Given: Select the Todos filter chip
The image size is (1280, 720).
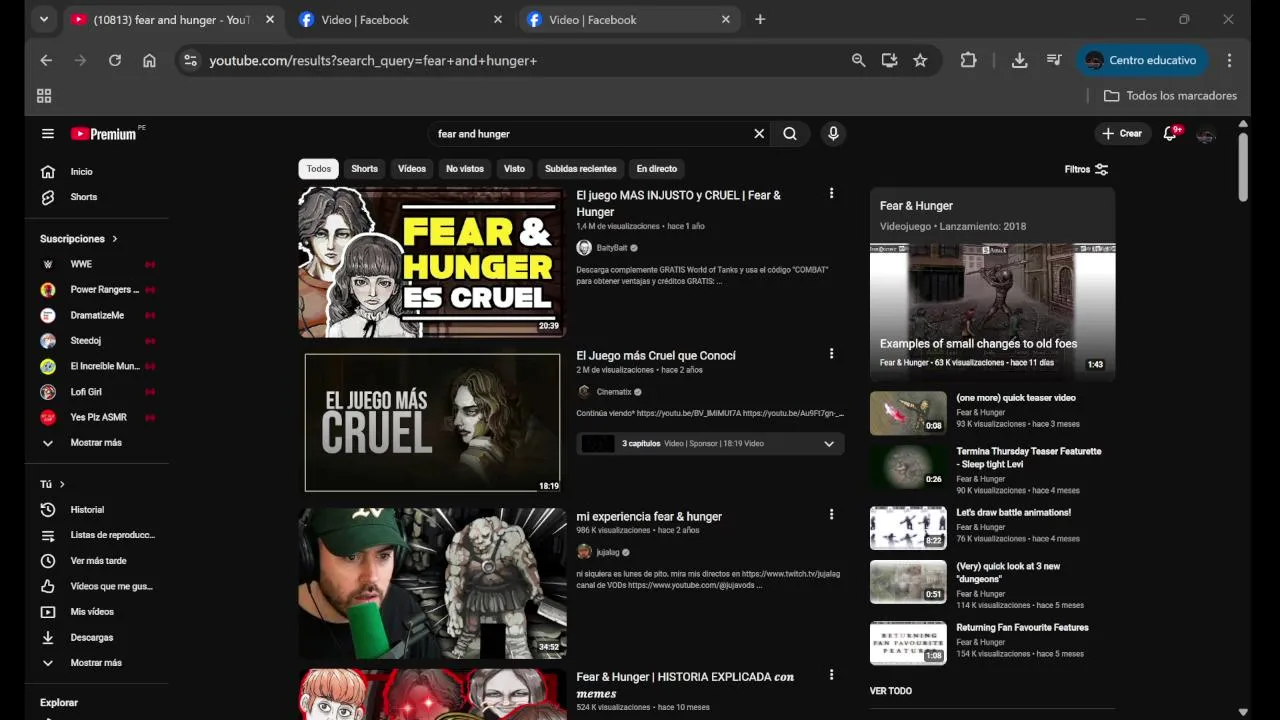Looking at the screenshot, I should tap(319, 169).
